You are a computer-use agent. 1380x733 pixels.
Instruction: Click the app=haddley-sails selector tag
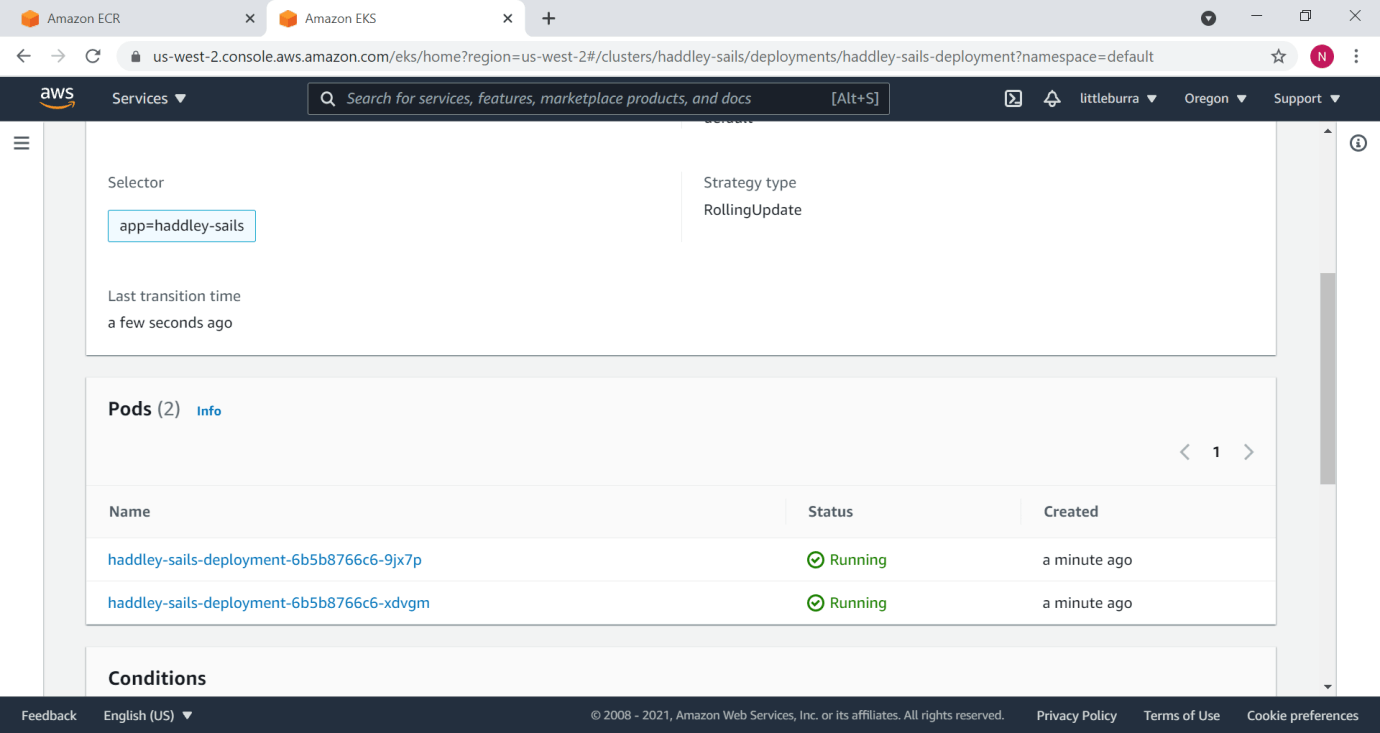pyautogui.click(x=182, y=226)
